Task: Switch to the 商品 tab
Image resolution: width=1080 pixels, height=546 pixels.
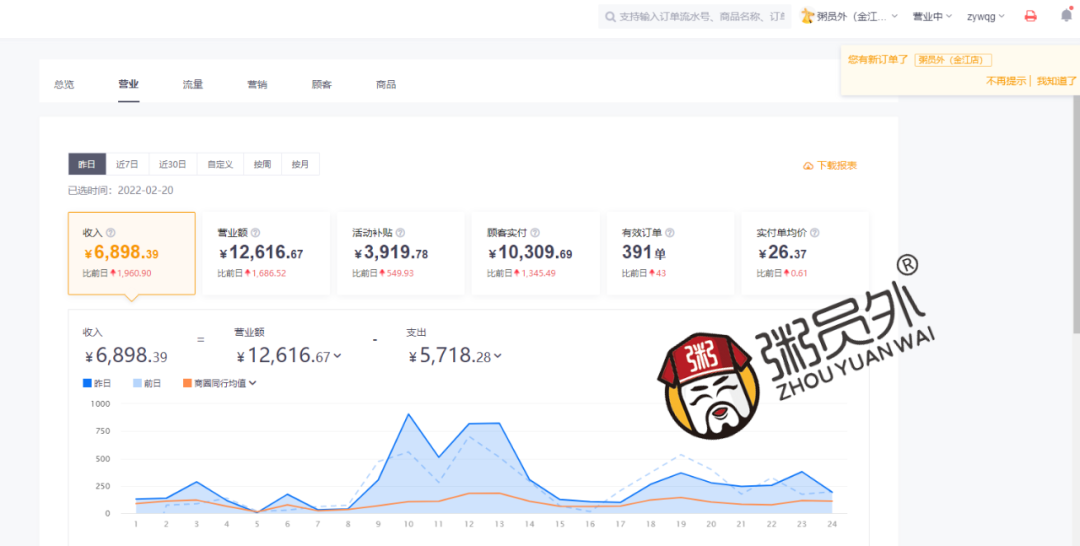Action: click(x=386, y=85)
